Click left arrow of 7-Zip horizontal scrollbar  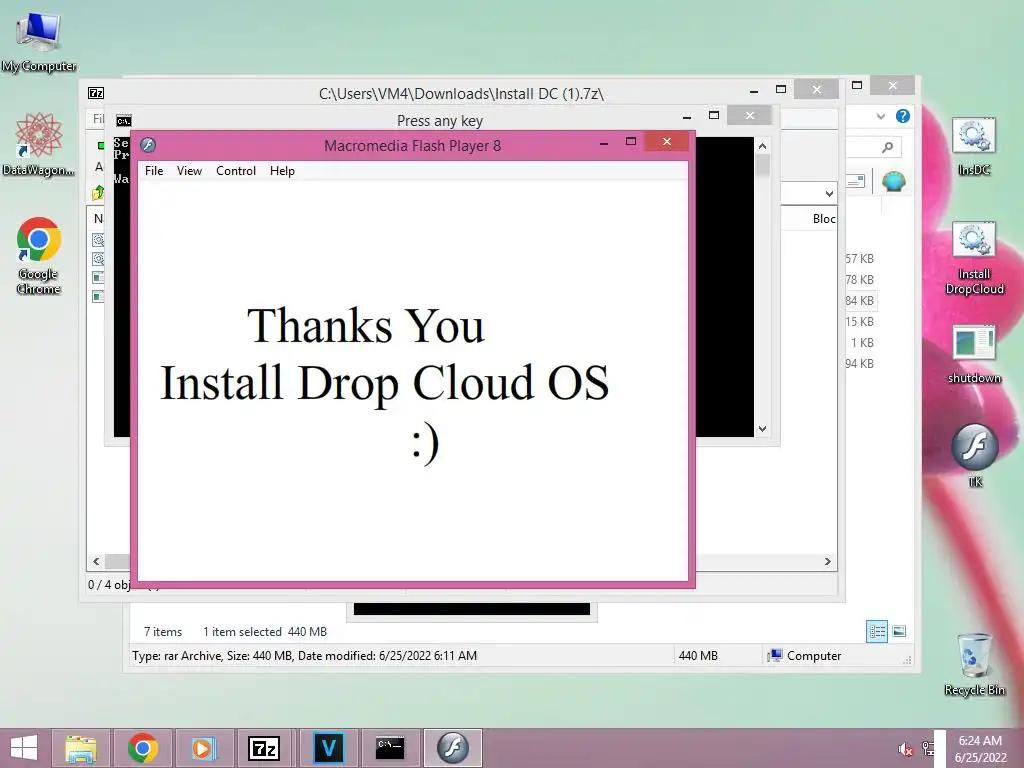[96, 562]
